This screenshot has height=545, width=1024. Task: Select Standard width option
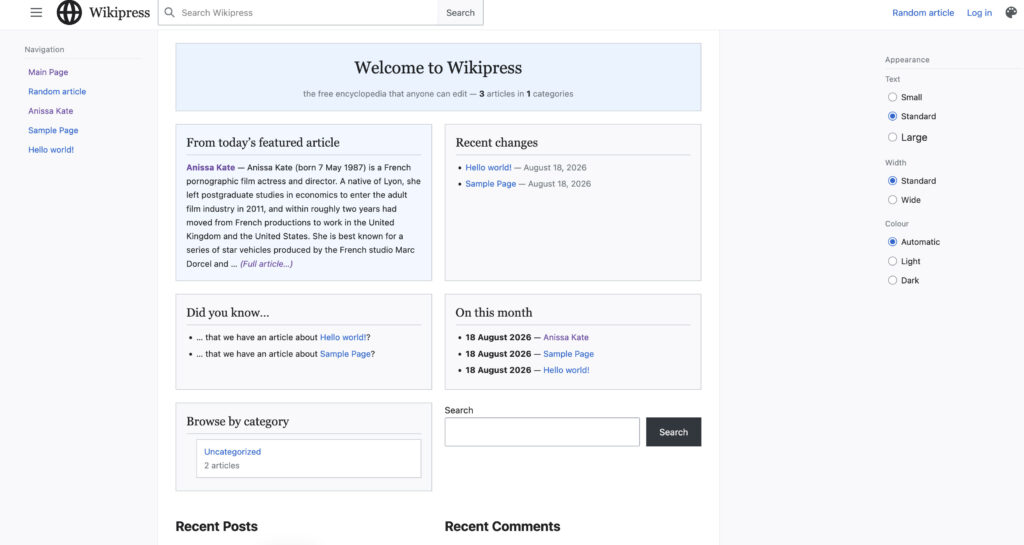pos(892,181)
